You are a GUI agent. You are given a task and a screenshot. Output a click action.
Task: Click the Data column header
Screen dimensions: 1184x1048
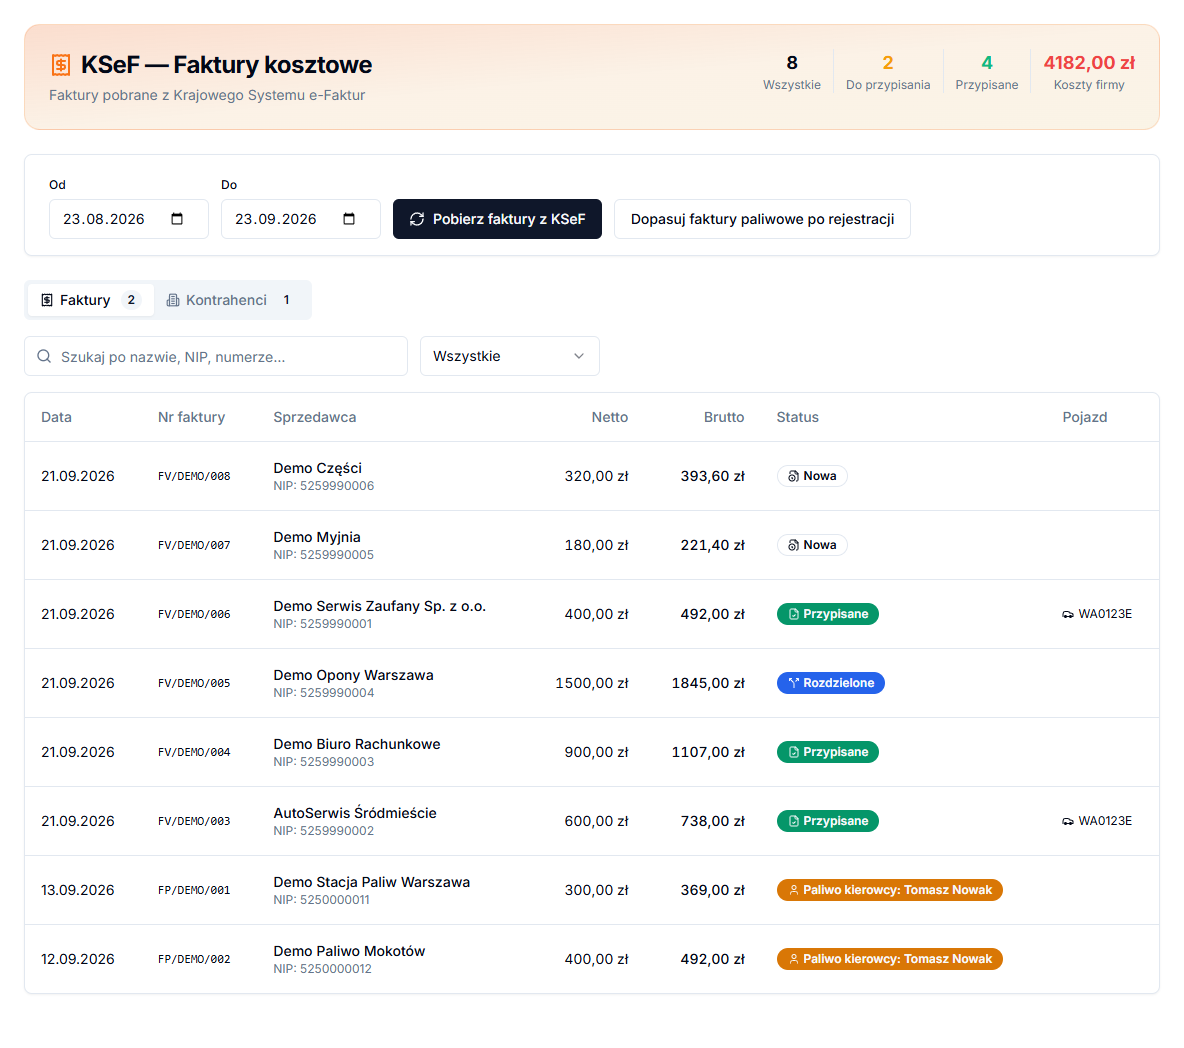coord(57,418)
